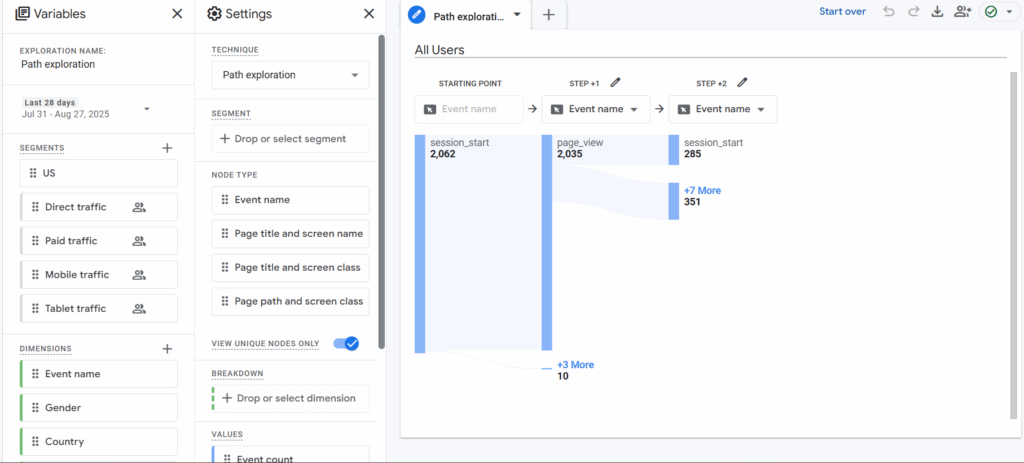Screen dimensions: 1024x463
Task: Close the Variables panel
Action: [x=177, y=14]
